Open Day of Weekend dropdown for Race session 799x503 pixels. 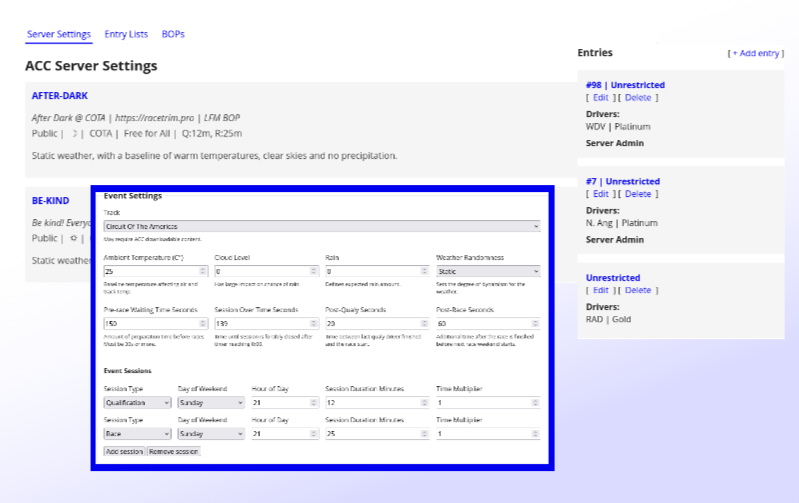pos(210,434)
